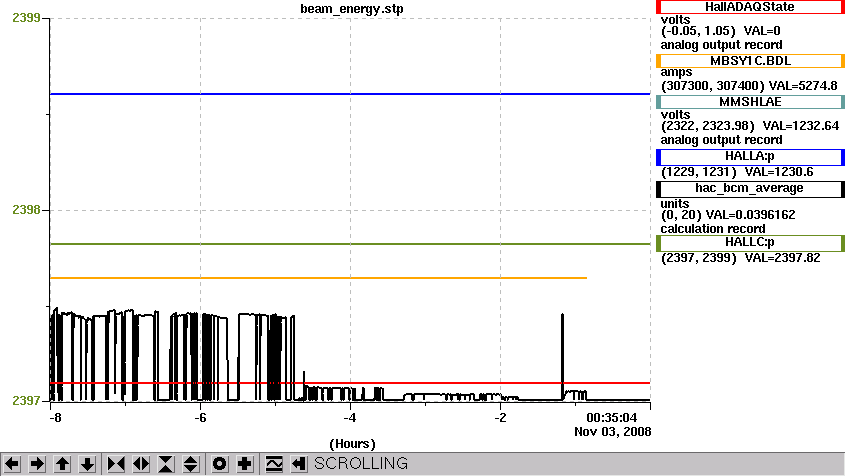Click the 2399 y-axis label
The height and width of the screenshot is (476, 845).
click(26, 18)
